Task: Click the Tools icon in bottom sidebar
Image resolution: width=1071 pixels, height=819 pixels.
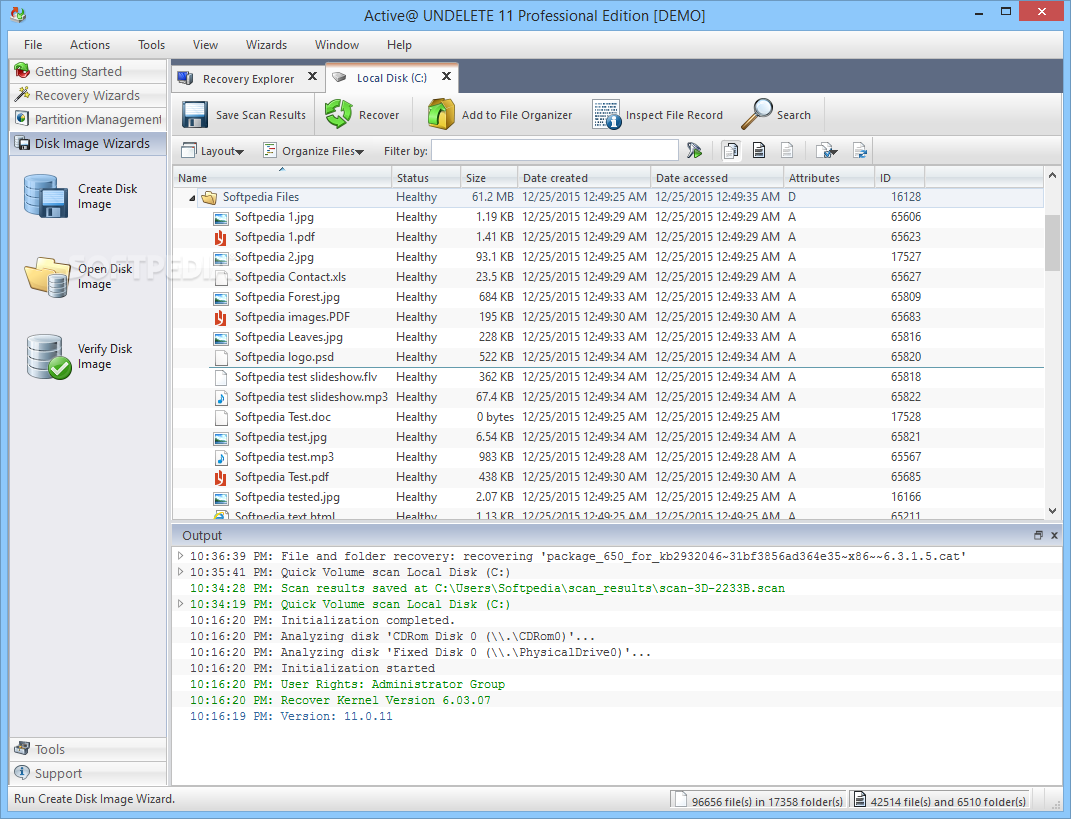Action: tap(23, 749)
